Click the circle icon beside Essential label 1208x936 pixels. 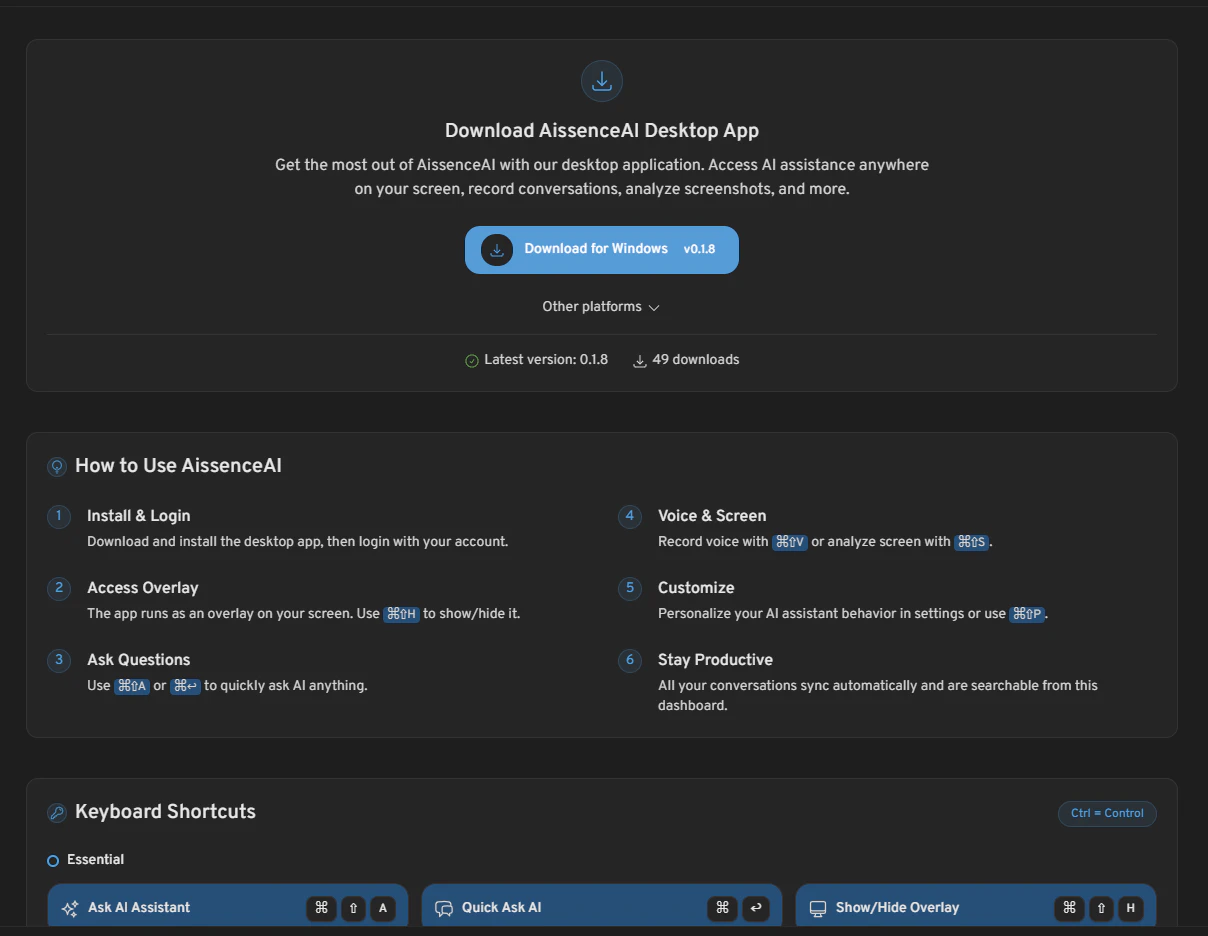(x=52, y=860)
